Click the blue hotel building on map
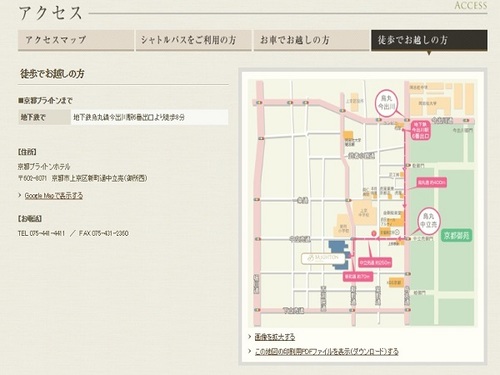 click(339, 255)
